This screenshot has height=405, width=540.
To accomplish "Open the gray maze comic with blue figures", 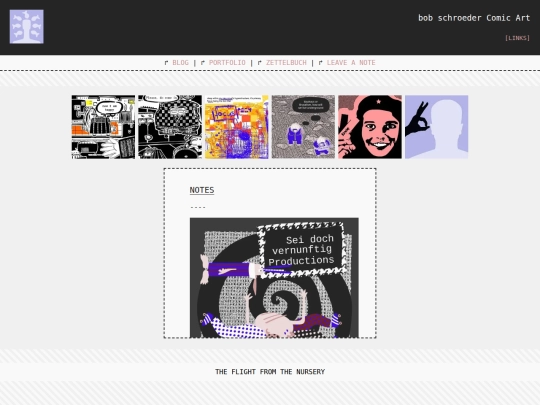I will pyautogui.click(x=303, y=127).
